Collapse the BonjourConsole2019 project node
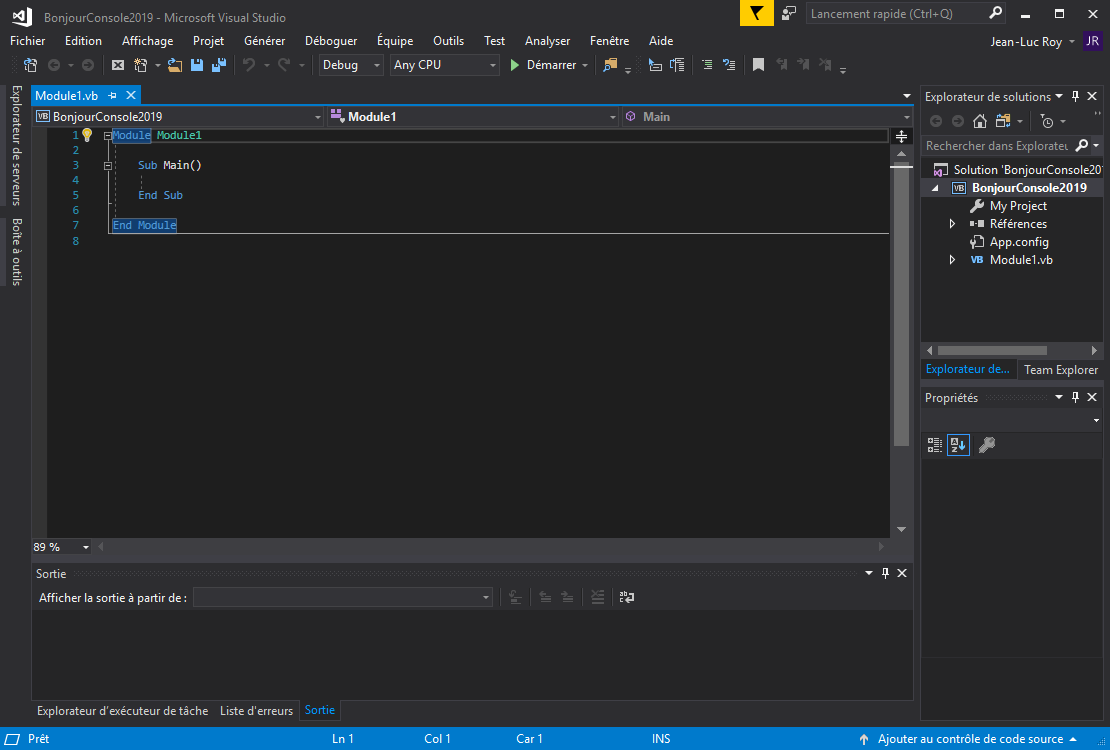 pos(935,188)
